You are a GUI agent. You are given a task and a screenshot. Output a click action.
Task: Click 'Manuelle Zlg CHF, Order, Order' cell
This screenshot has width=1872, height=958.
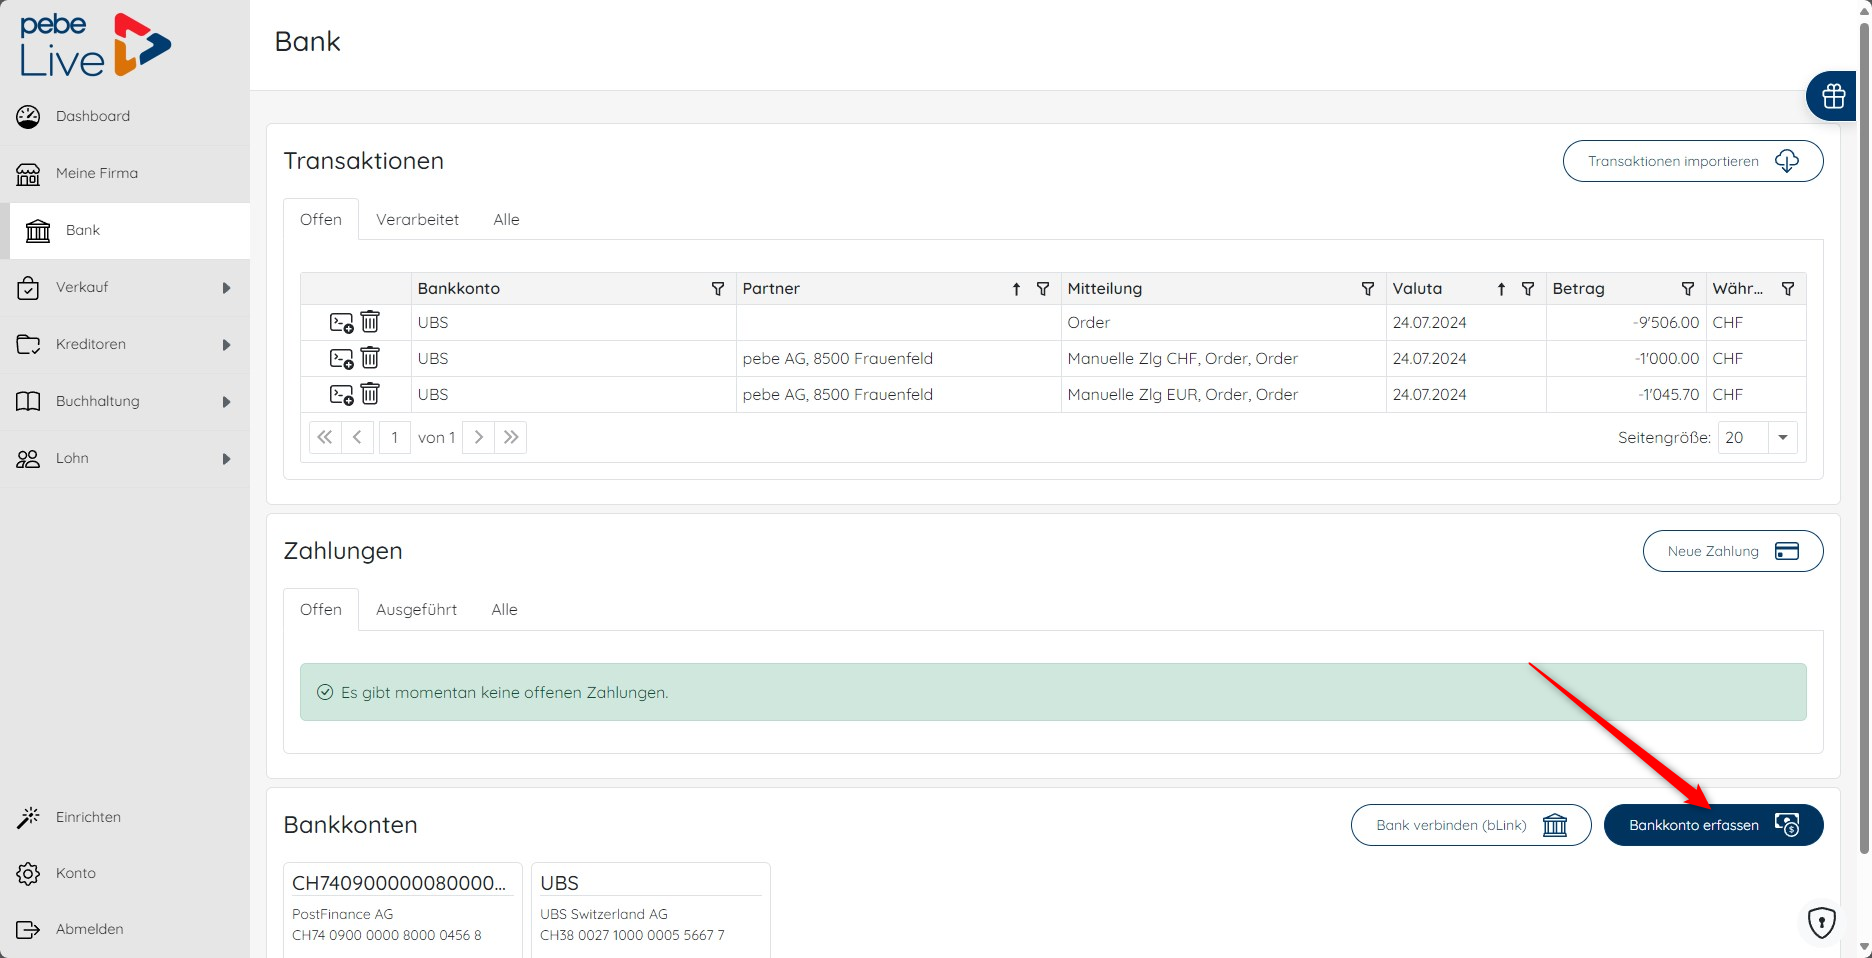tap(1224, 359)
